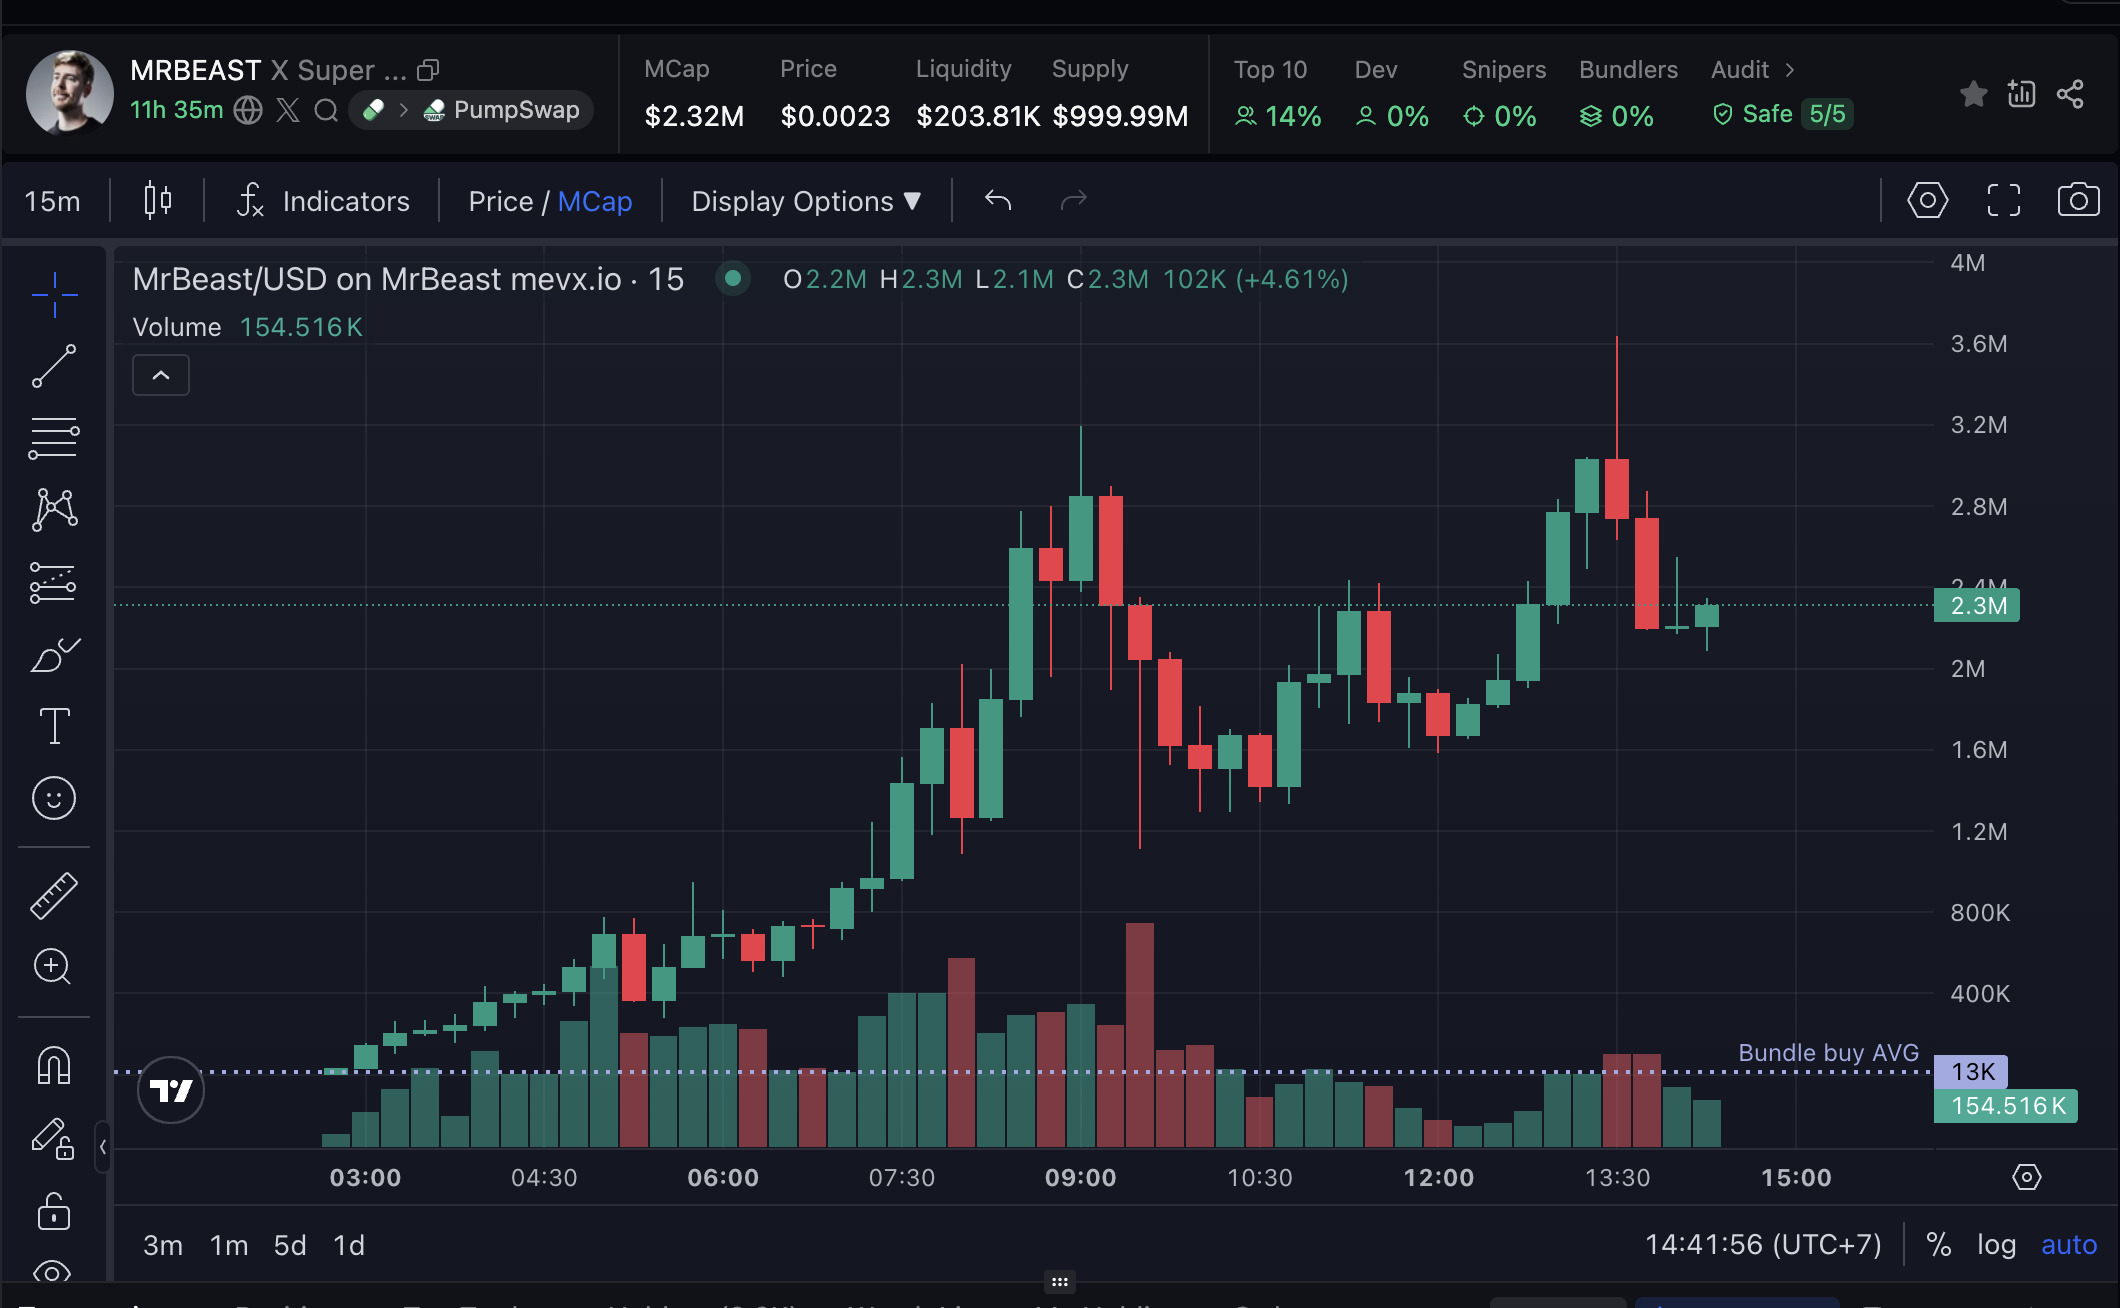
Task: Redo the chart action
Action: pos(1073,201)
